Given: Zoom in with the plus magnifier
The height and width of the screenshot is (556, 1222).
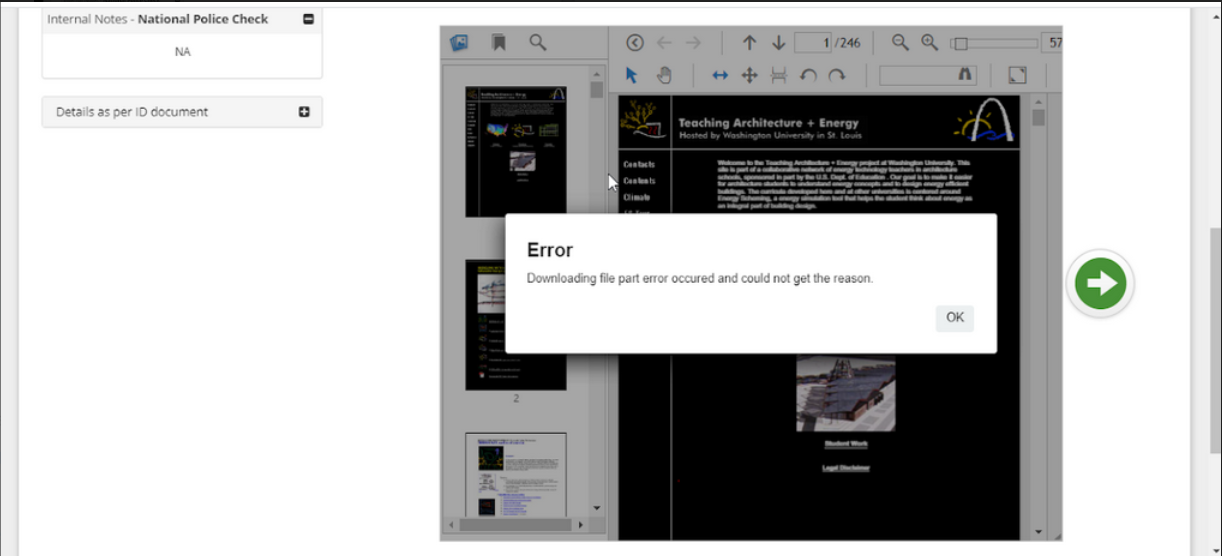Looking at the screenshot, I should click(929, 42).
